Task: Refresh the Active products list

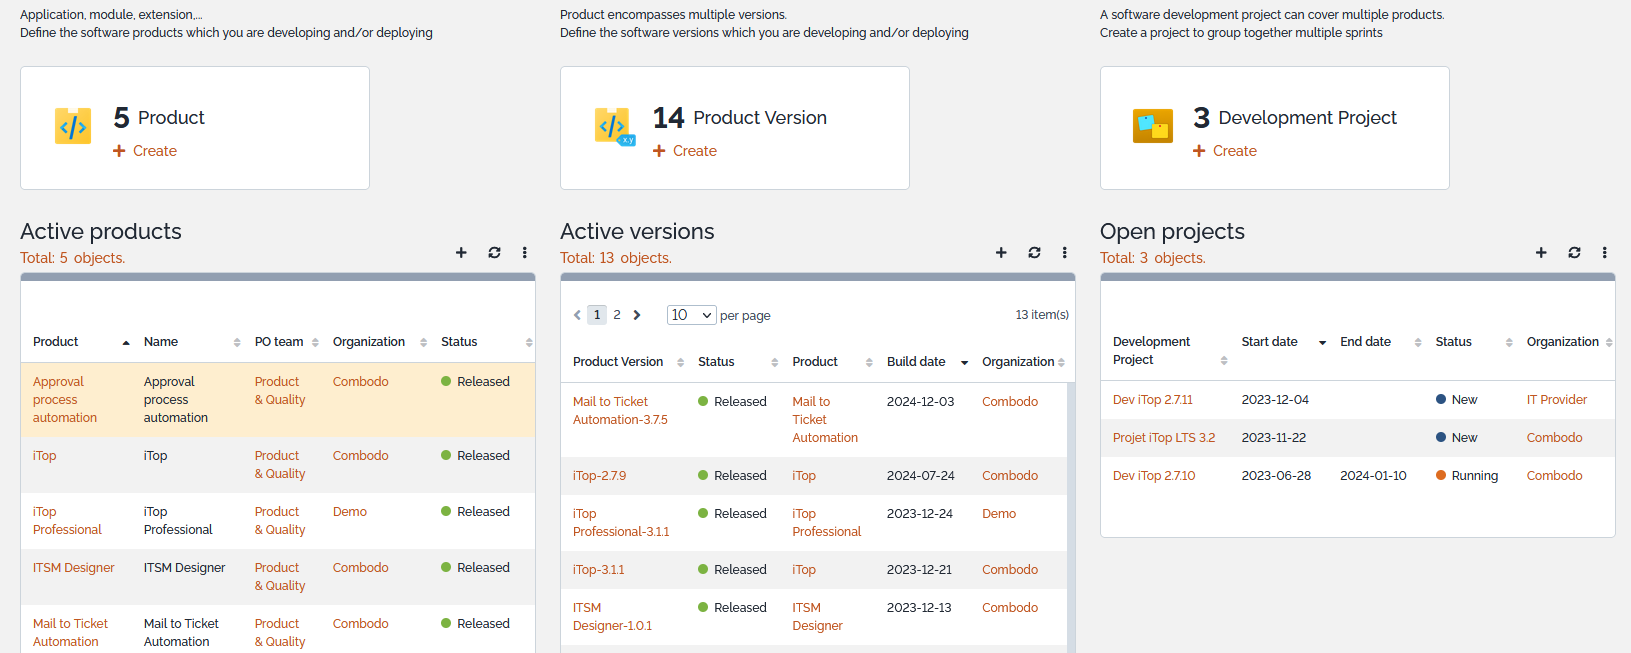Action: click(494, 253)
